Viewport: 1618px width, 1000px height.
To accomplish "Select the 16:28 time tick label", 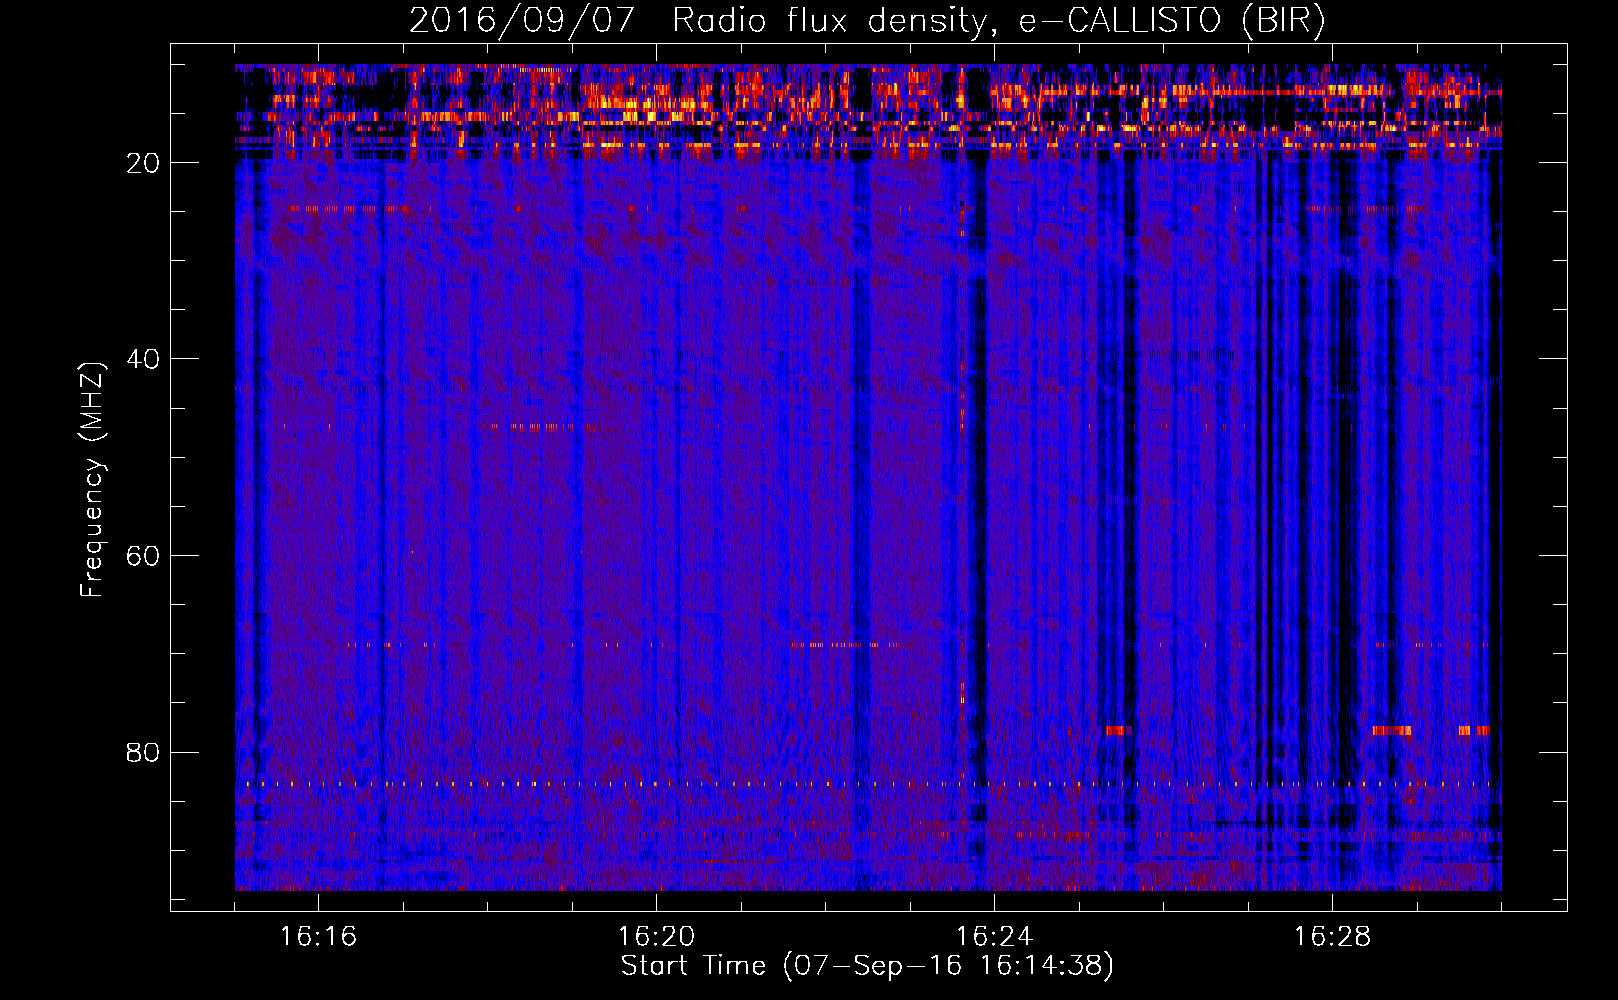I will click(1332, 937).
